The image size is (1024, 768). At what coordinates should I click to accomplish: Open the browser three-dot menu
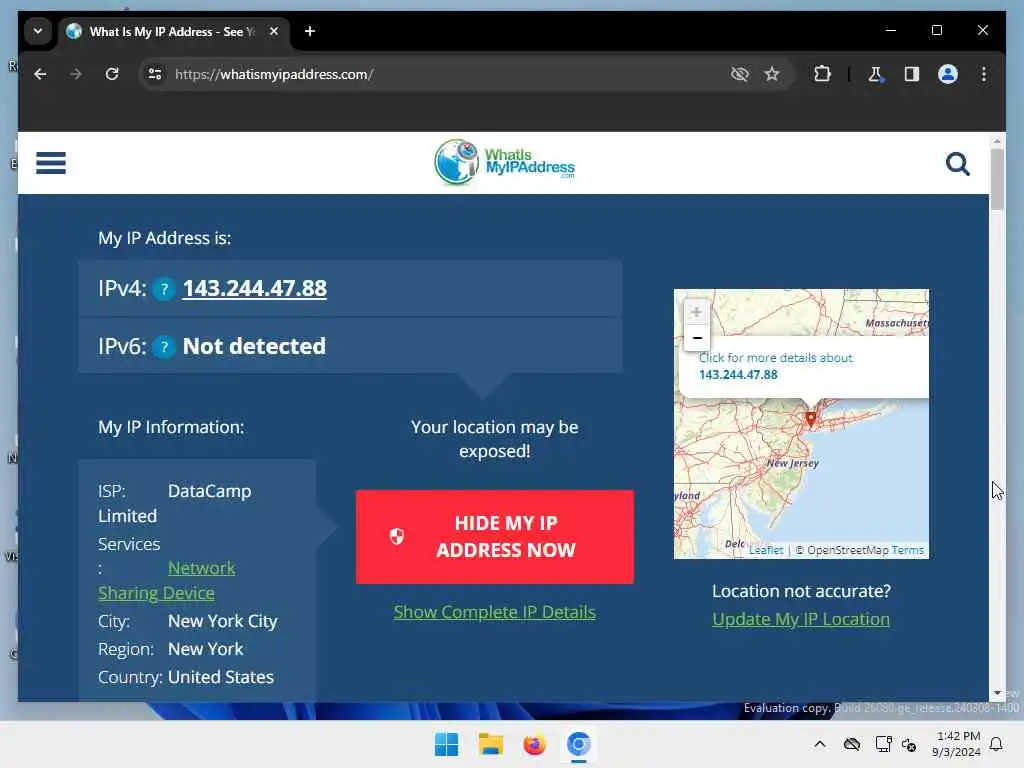pyautogui.click(x=984, y=74)
